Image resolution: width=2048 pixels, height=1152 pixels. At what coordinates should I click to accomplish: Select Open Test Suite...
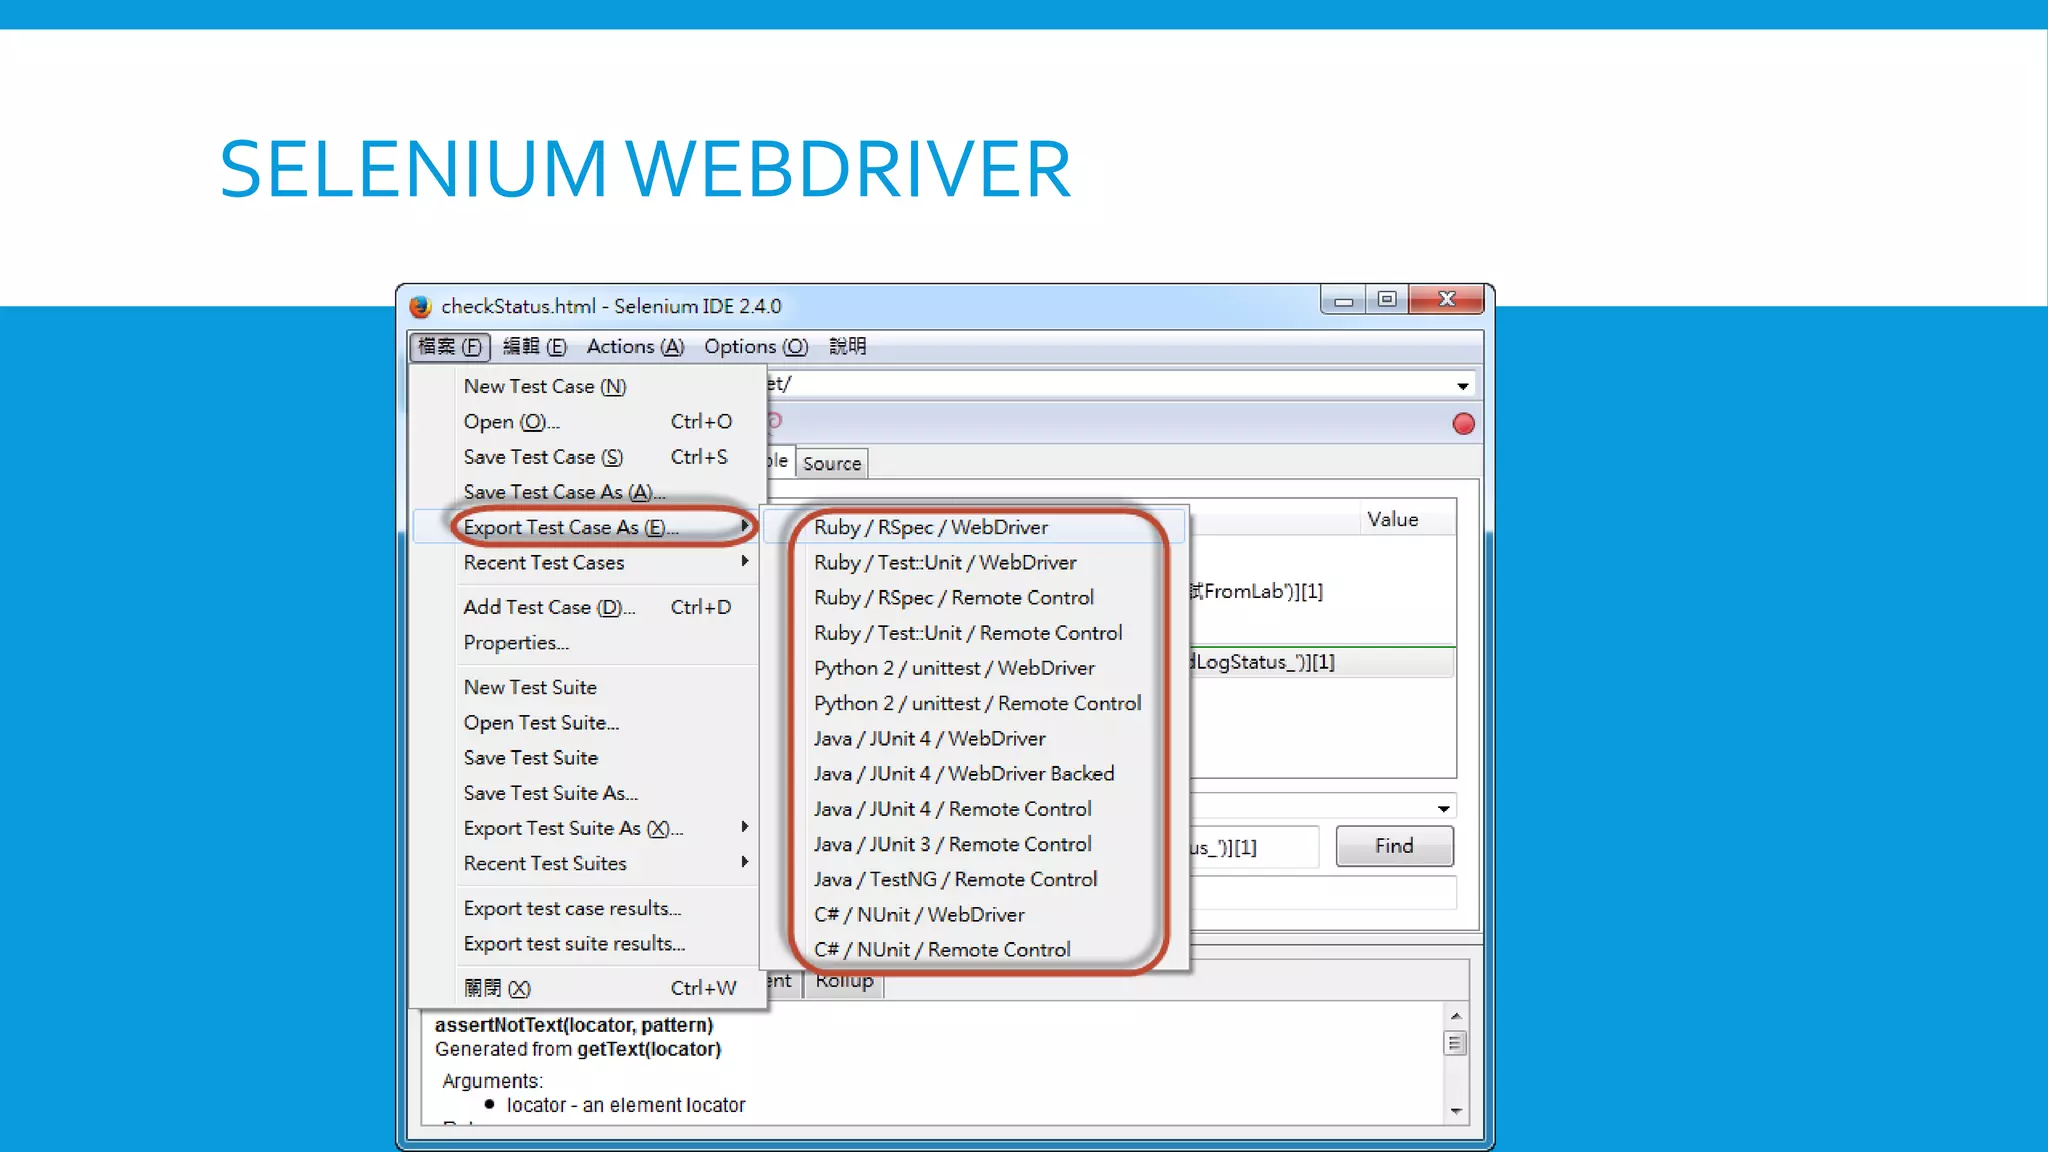pyautogui.click(x=587, y=723)
